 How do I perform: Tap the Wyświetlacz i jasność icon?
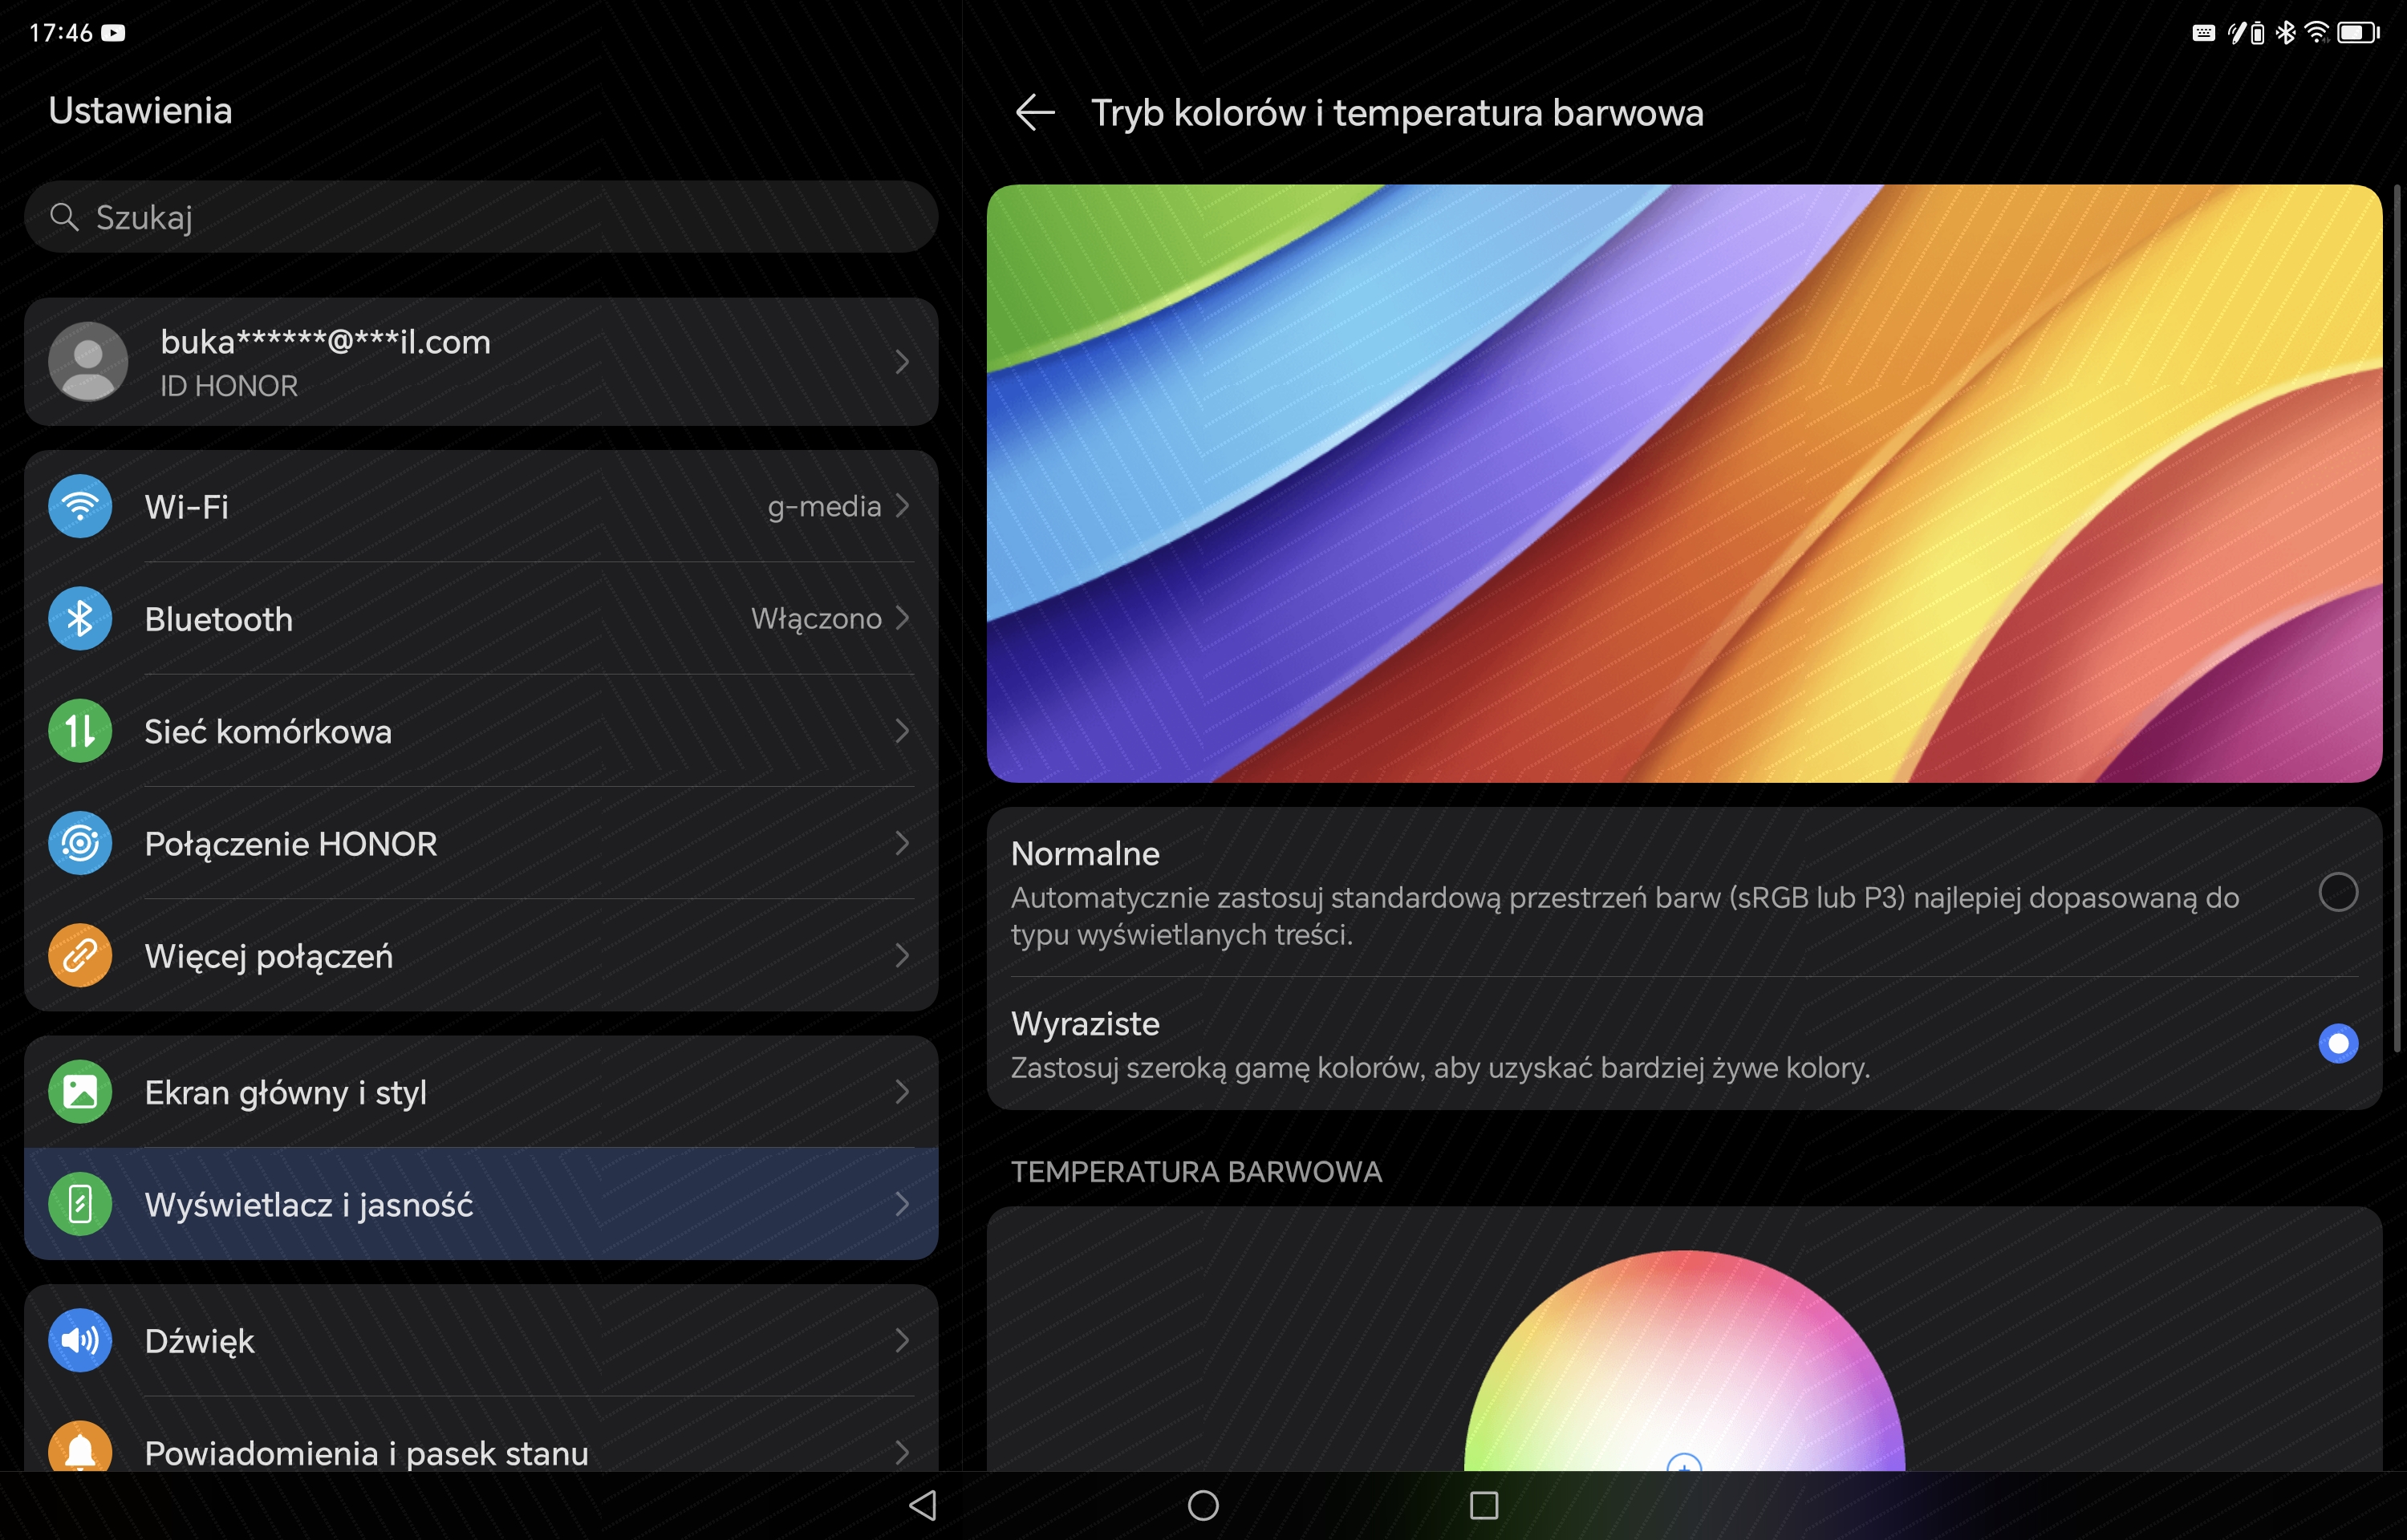80,1204
